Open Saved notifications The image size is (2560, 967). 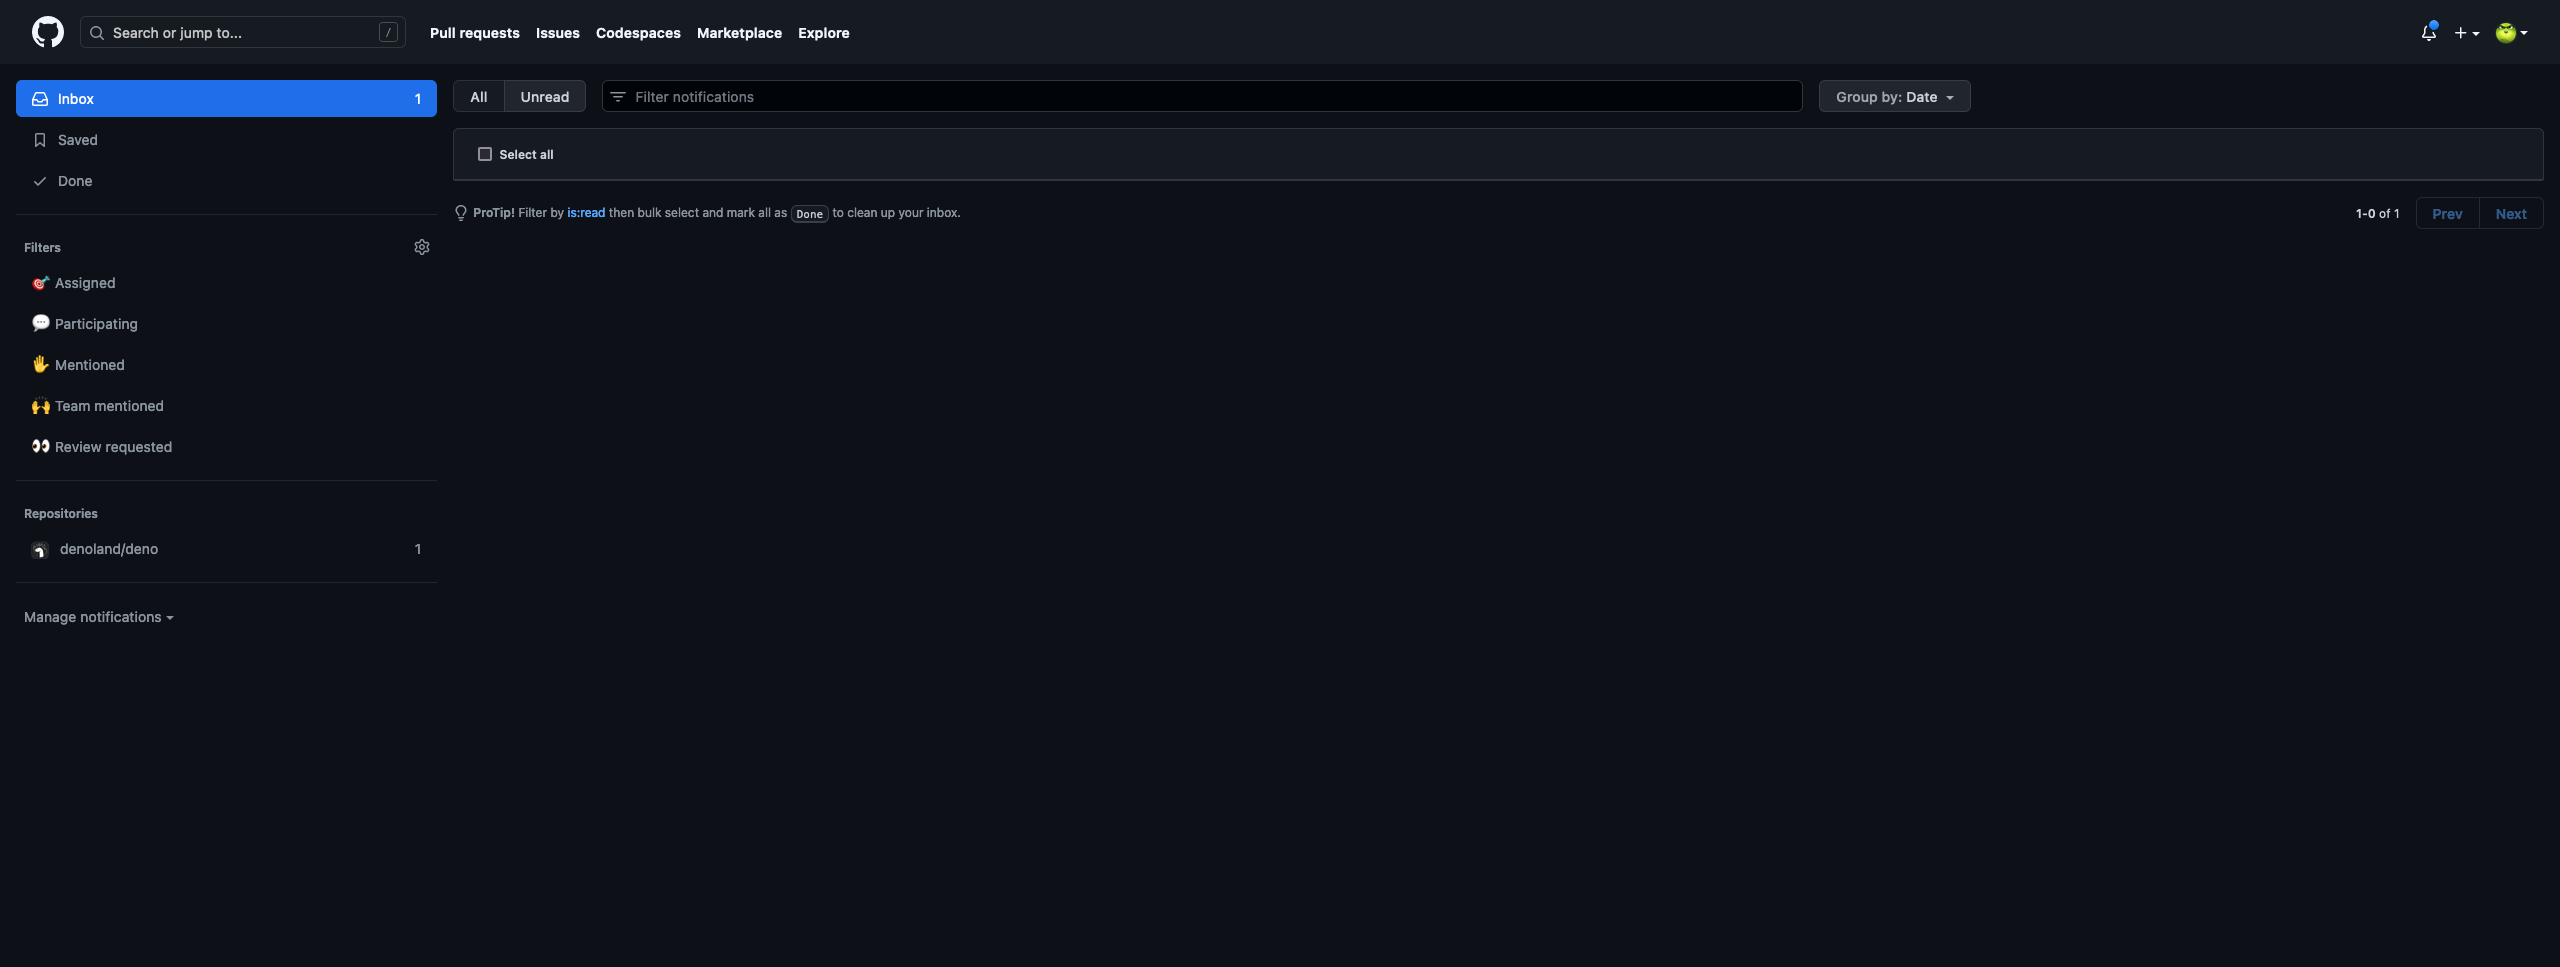77,140
